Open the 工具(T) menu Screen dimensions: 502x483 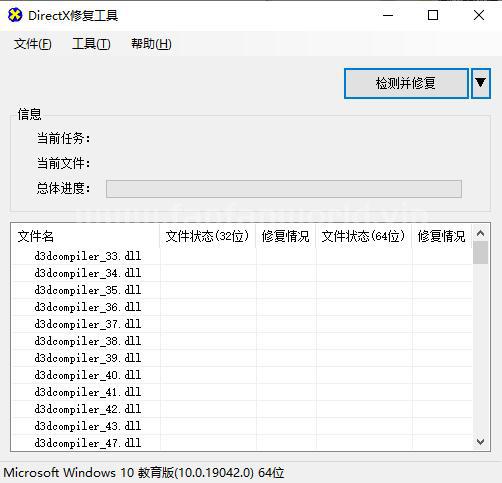[x=91, y=44]
